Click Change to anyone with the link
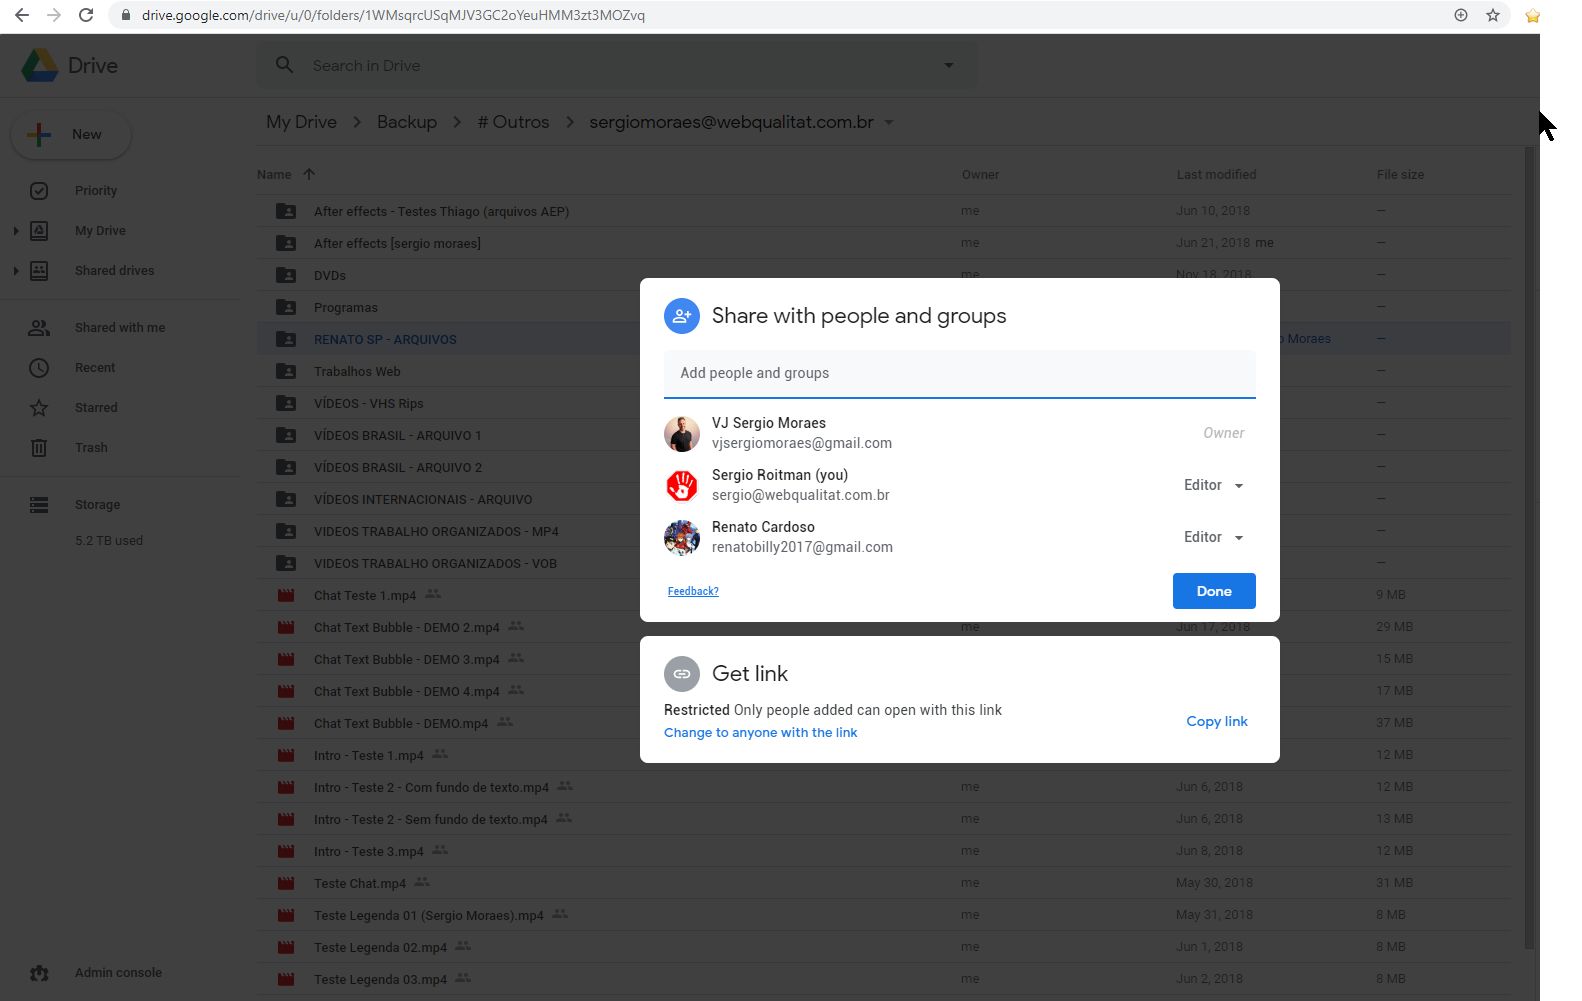 (760, 733)
